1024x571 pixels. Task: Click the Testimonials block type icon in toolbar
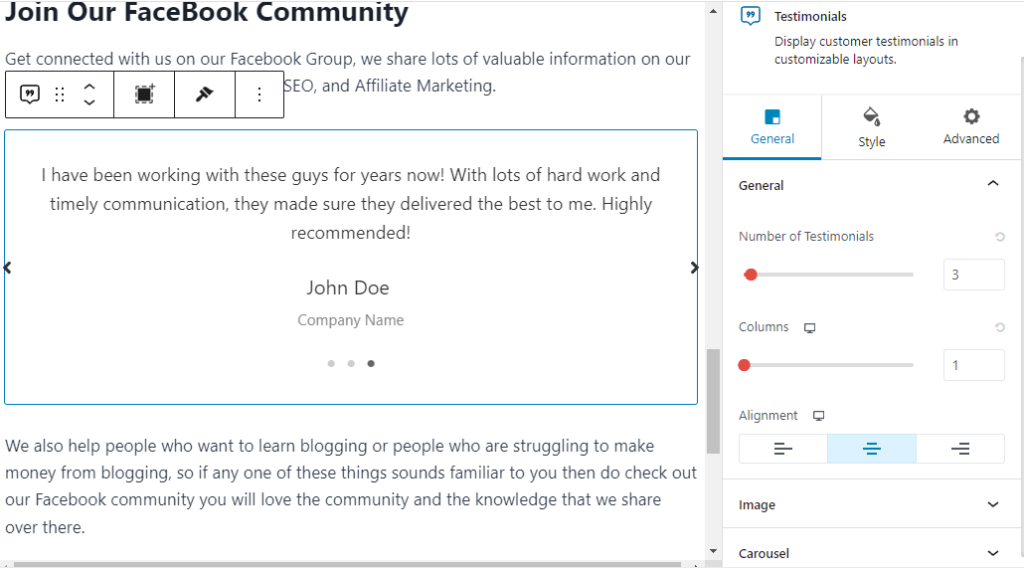pyautogui.click(x=30, y=95)
